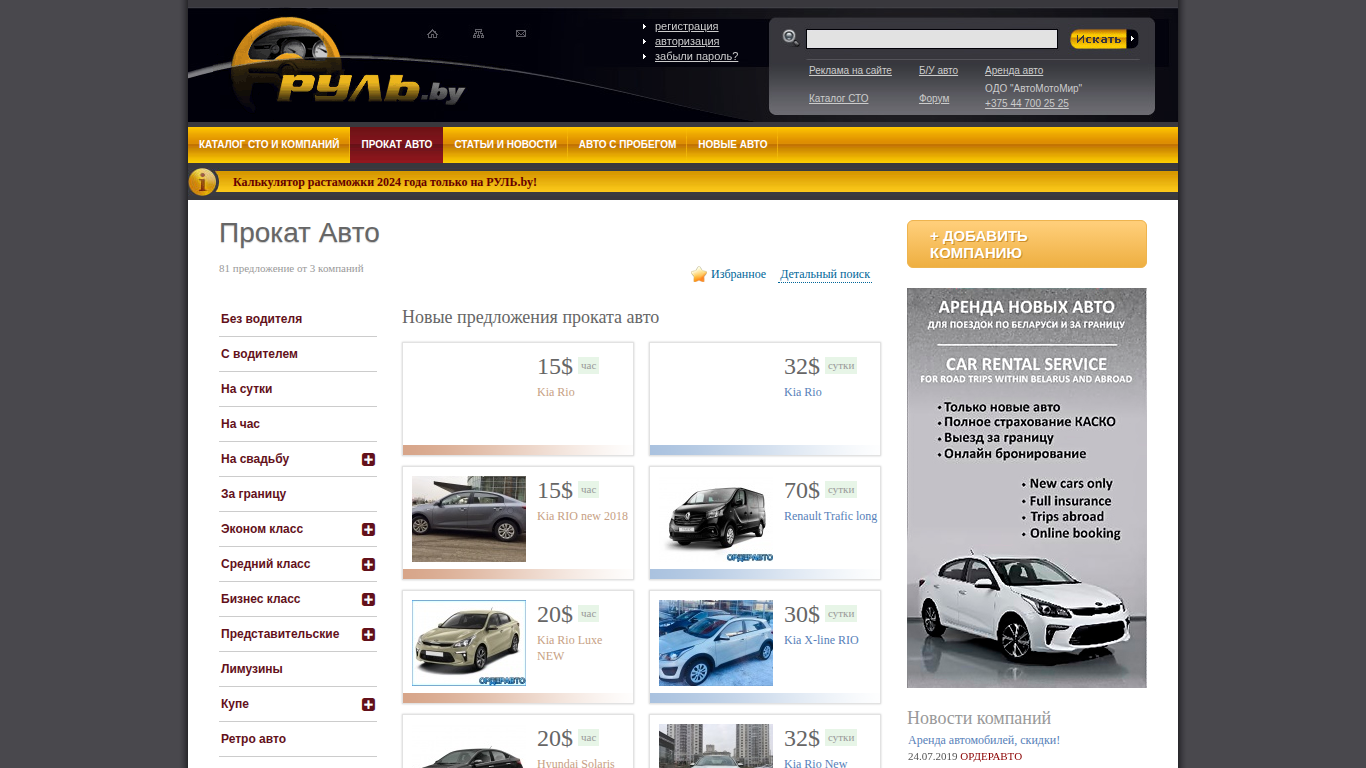This screenshot has width=1366, height=768.
Task: Click the 81 предложение от 3 компаний text
Action: (x=291, y=268)
